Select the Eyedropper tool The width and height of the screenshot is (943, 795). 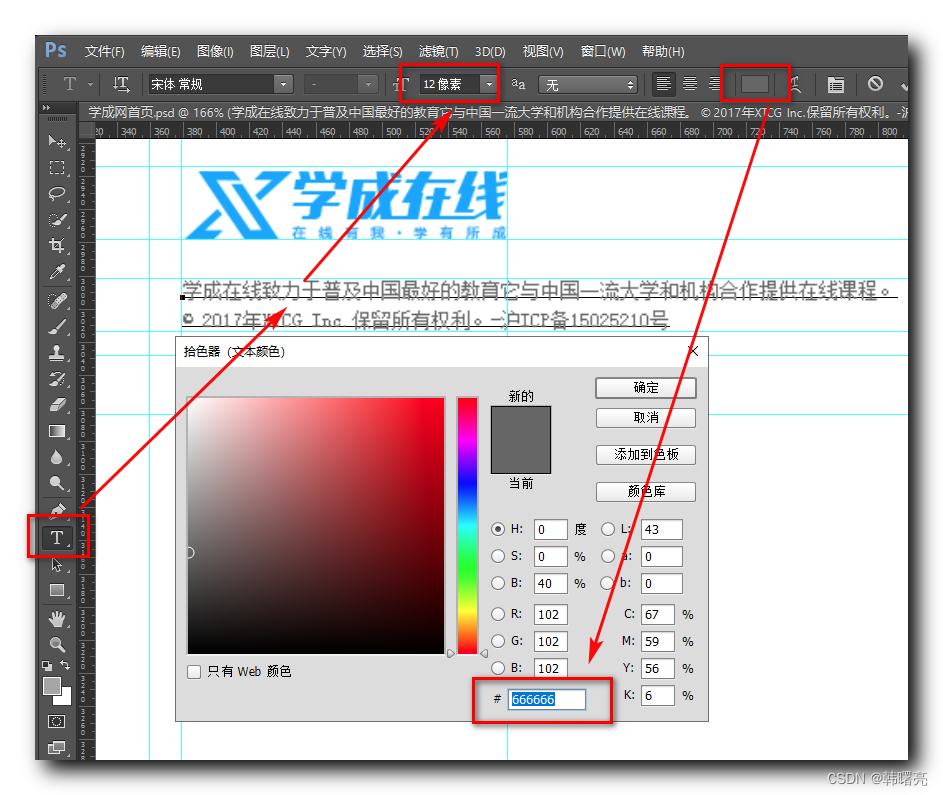pos(57,272)
